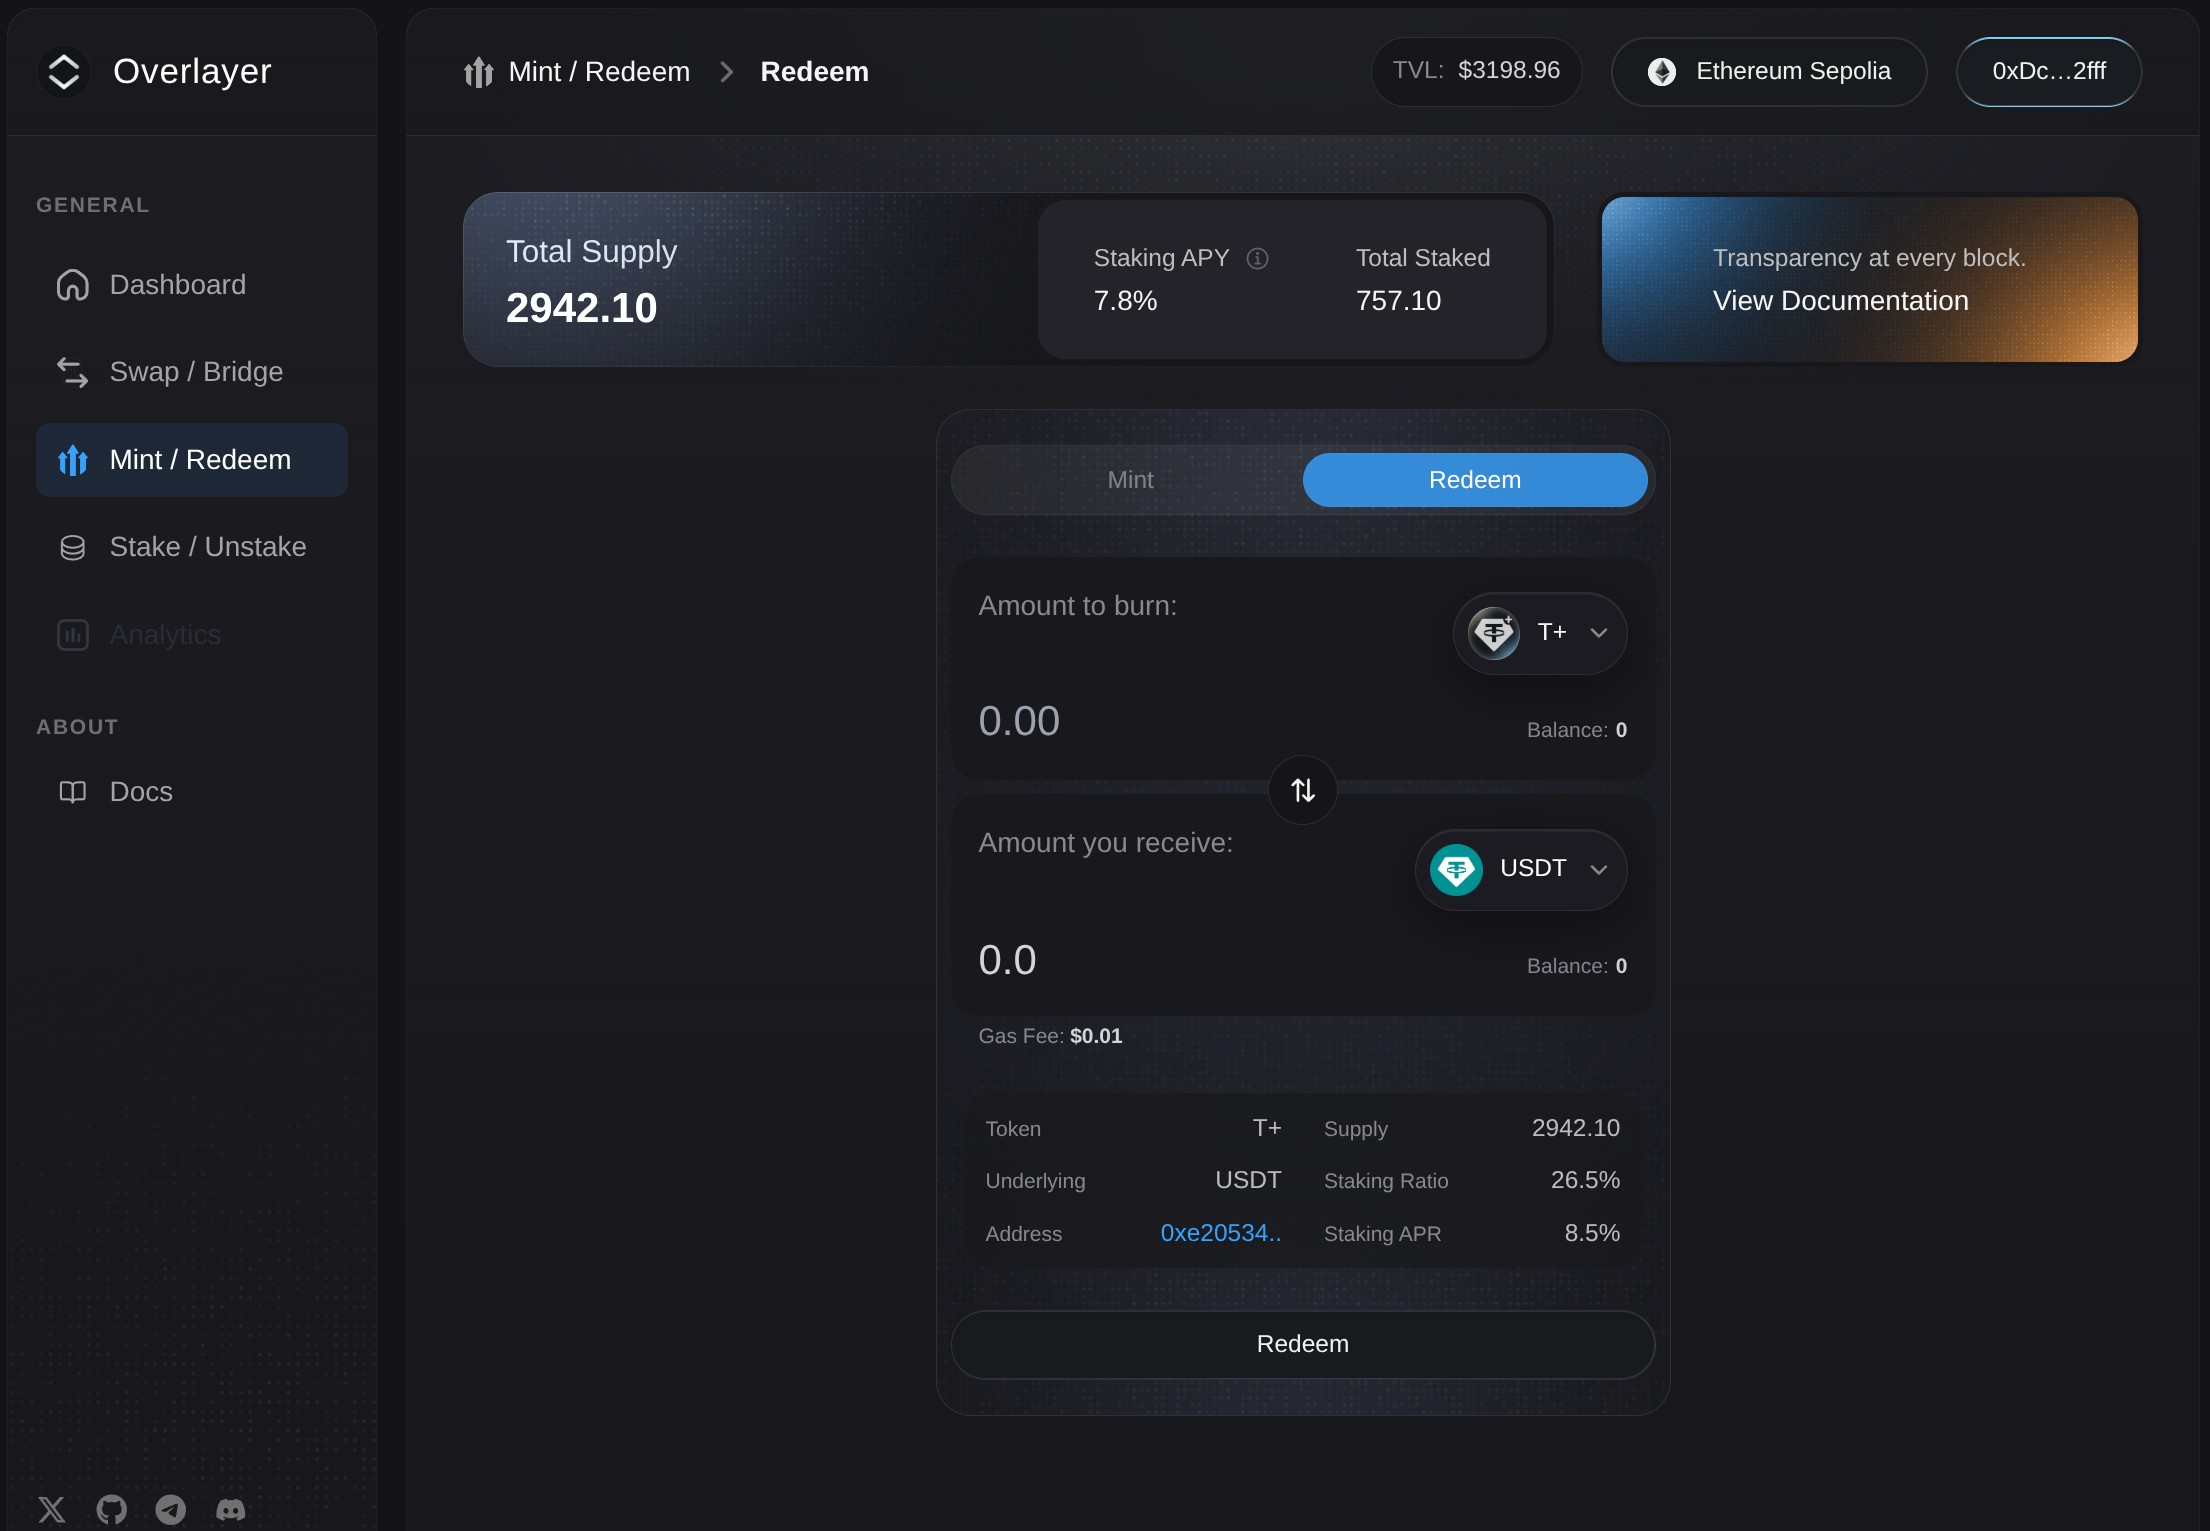Click the breadcrumb Mint / Redeem chart icon
The height and width of the screenshot is (1531, 2210).
tap(479, 72)
